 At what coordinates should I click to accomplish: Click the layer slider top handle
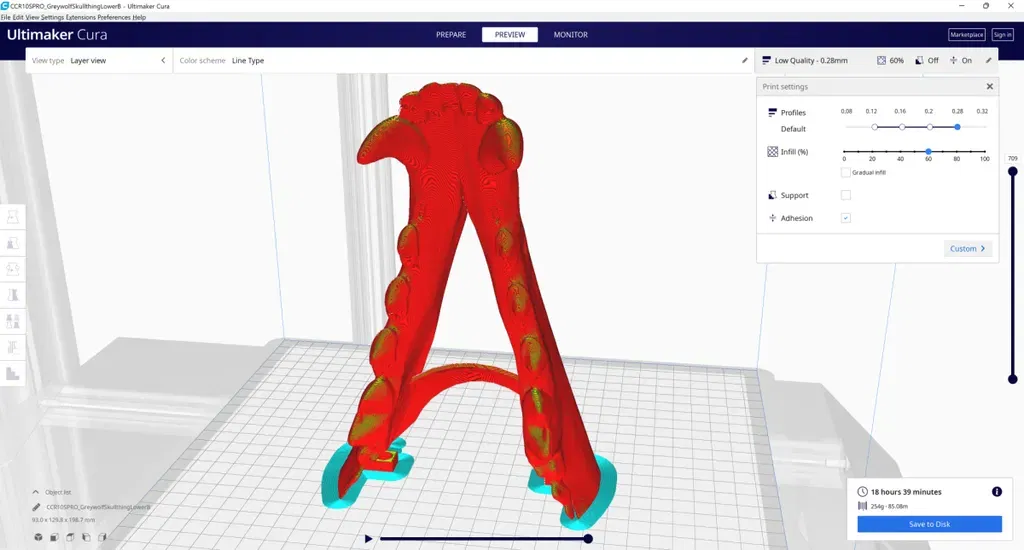(1012, 172)
